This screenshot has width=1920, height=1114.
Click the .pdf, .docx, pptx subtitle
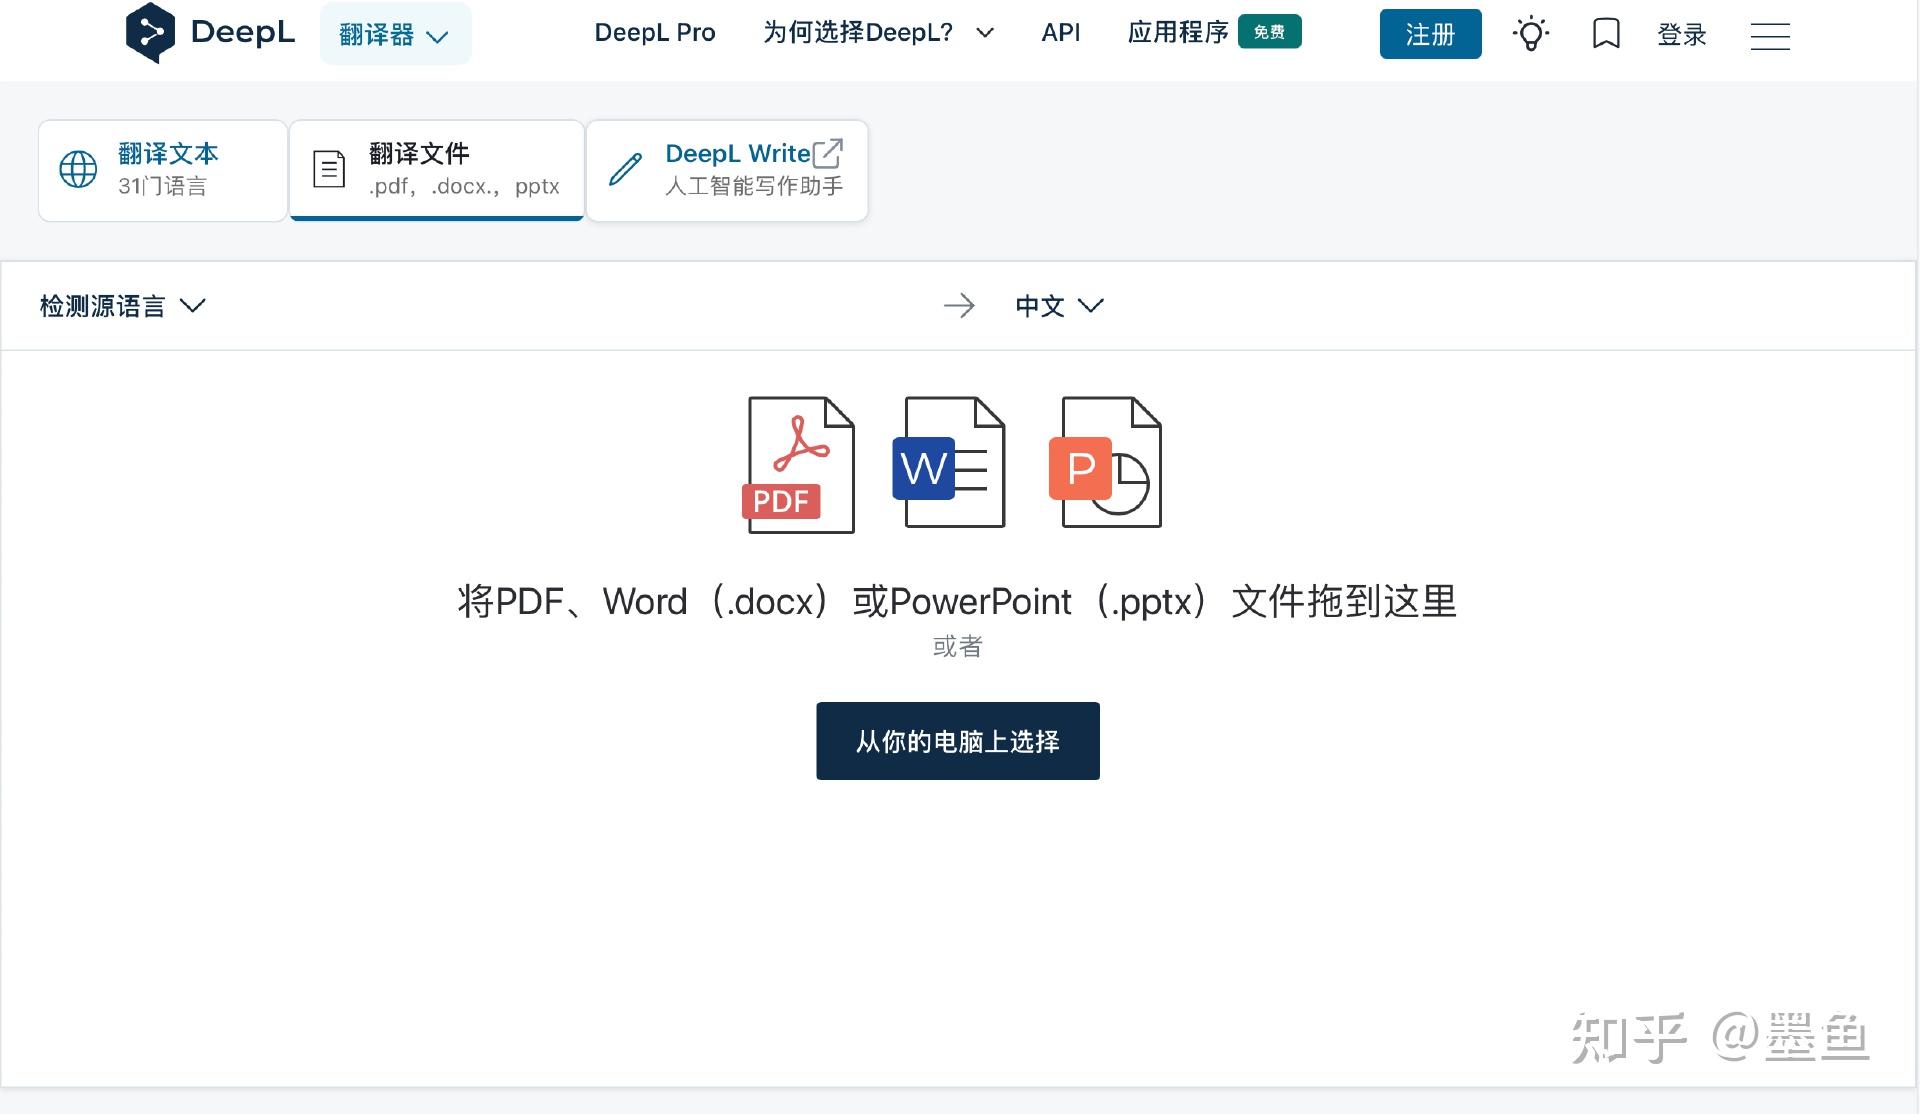[464, 186]
